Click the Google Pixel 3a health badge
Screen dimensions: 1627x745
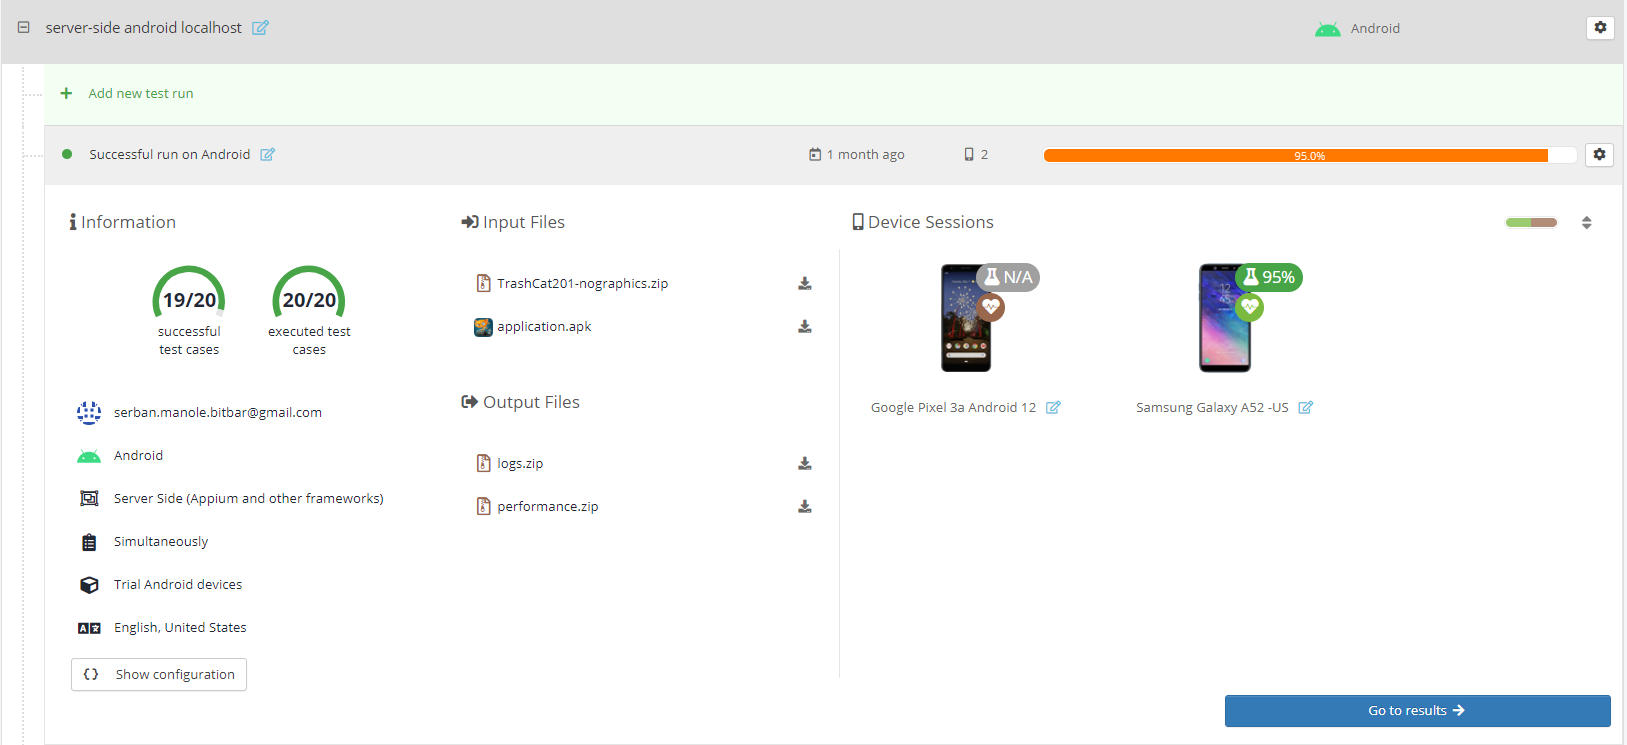[x=991, y=307]
